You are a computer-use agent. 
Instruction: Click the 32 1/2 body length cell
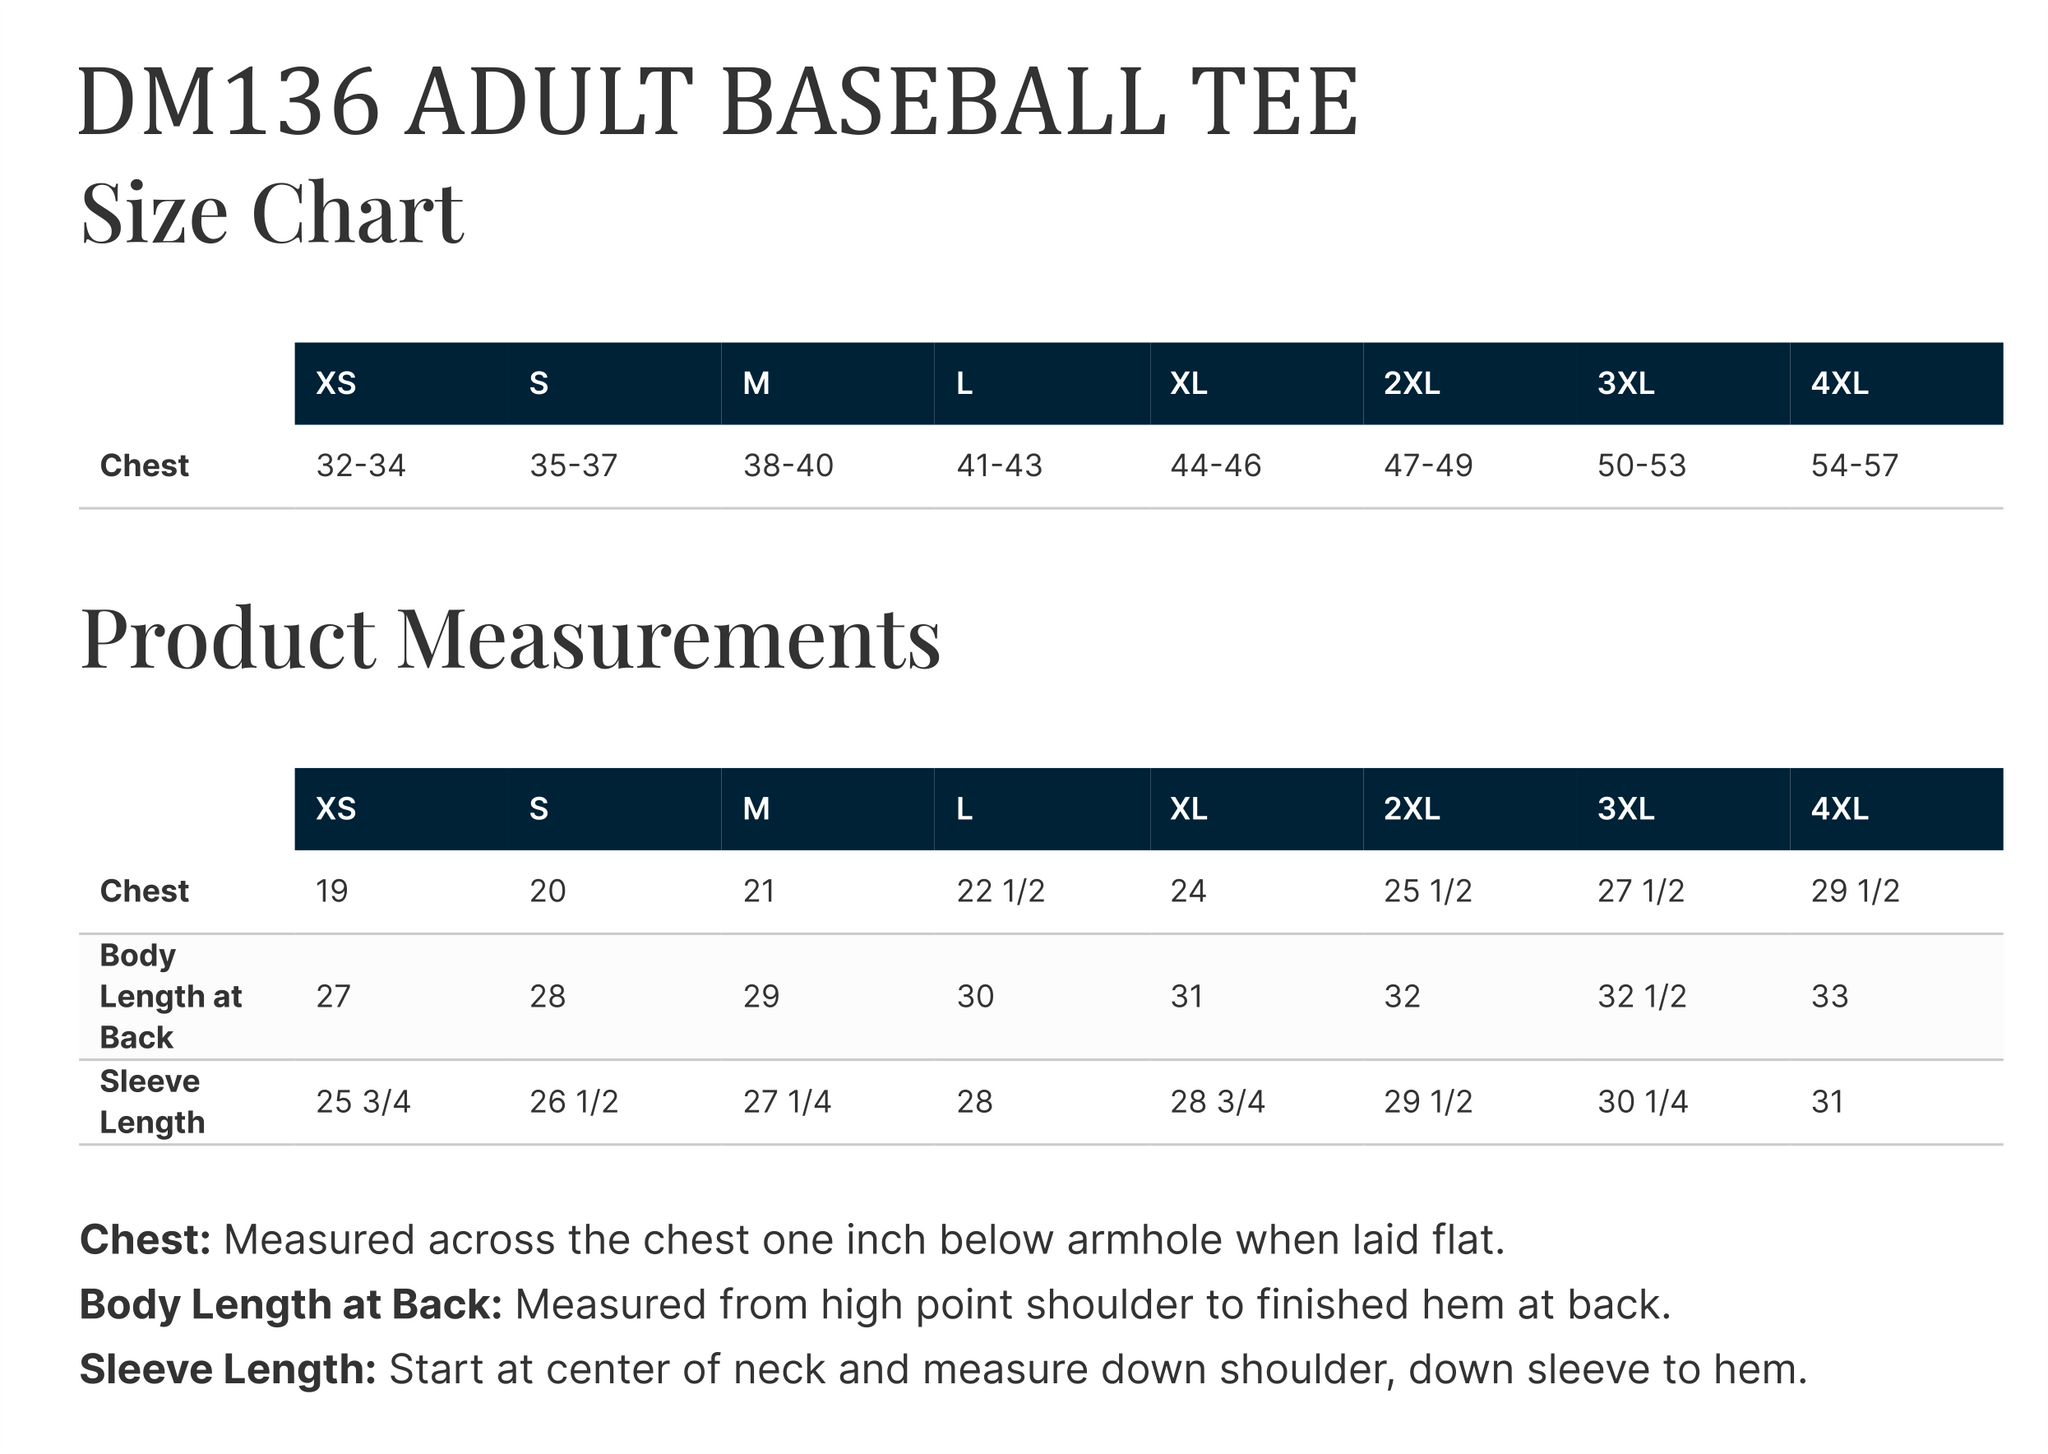point(1641,996)
